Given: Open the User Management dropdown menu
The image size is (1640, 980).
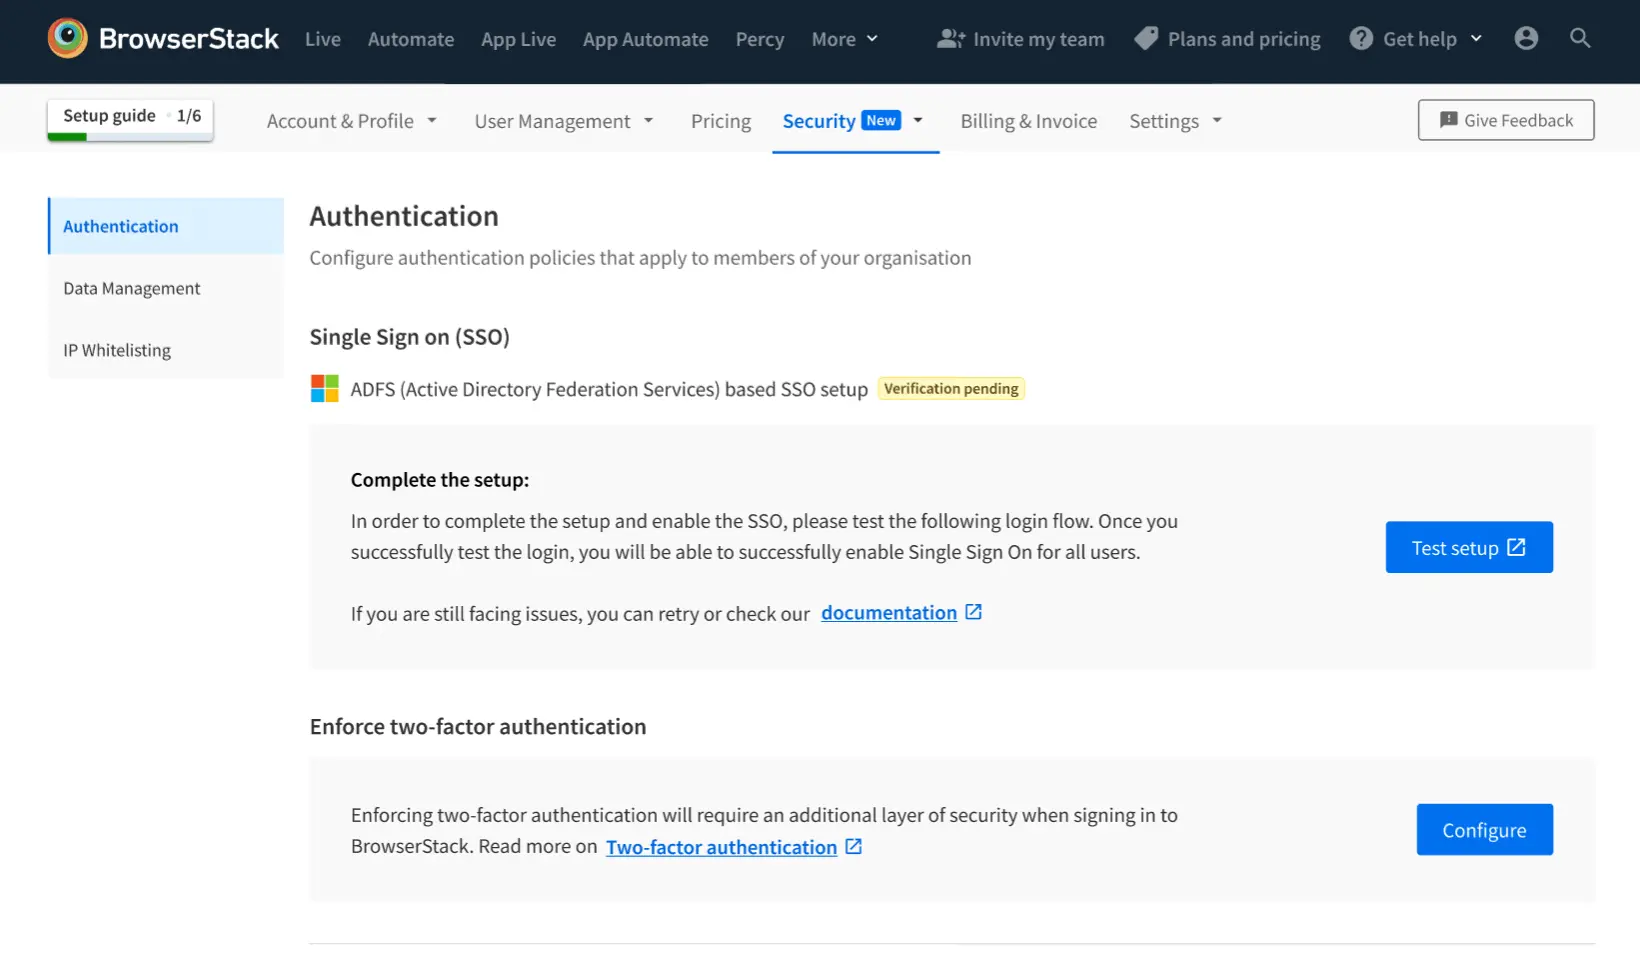Looking at the screenshot, I should click(x=563, y=121).
